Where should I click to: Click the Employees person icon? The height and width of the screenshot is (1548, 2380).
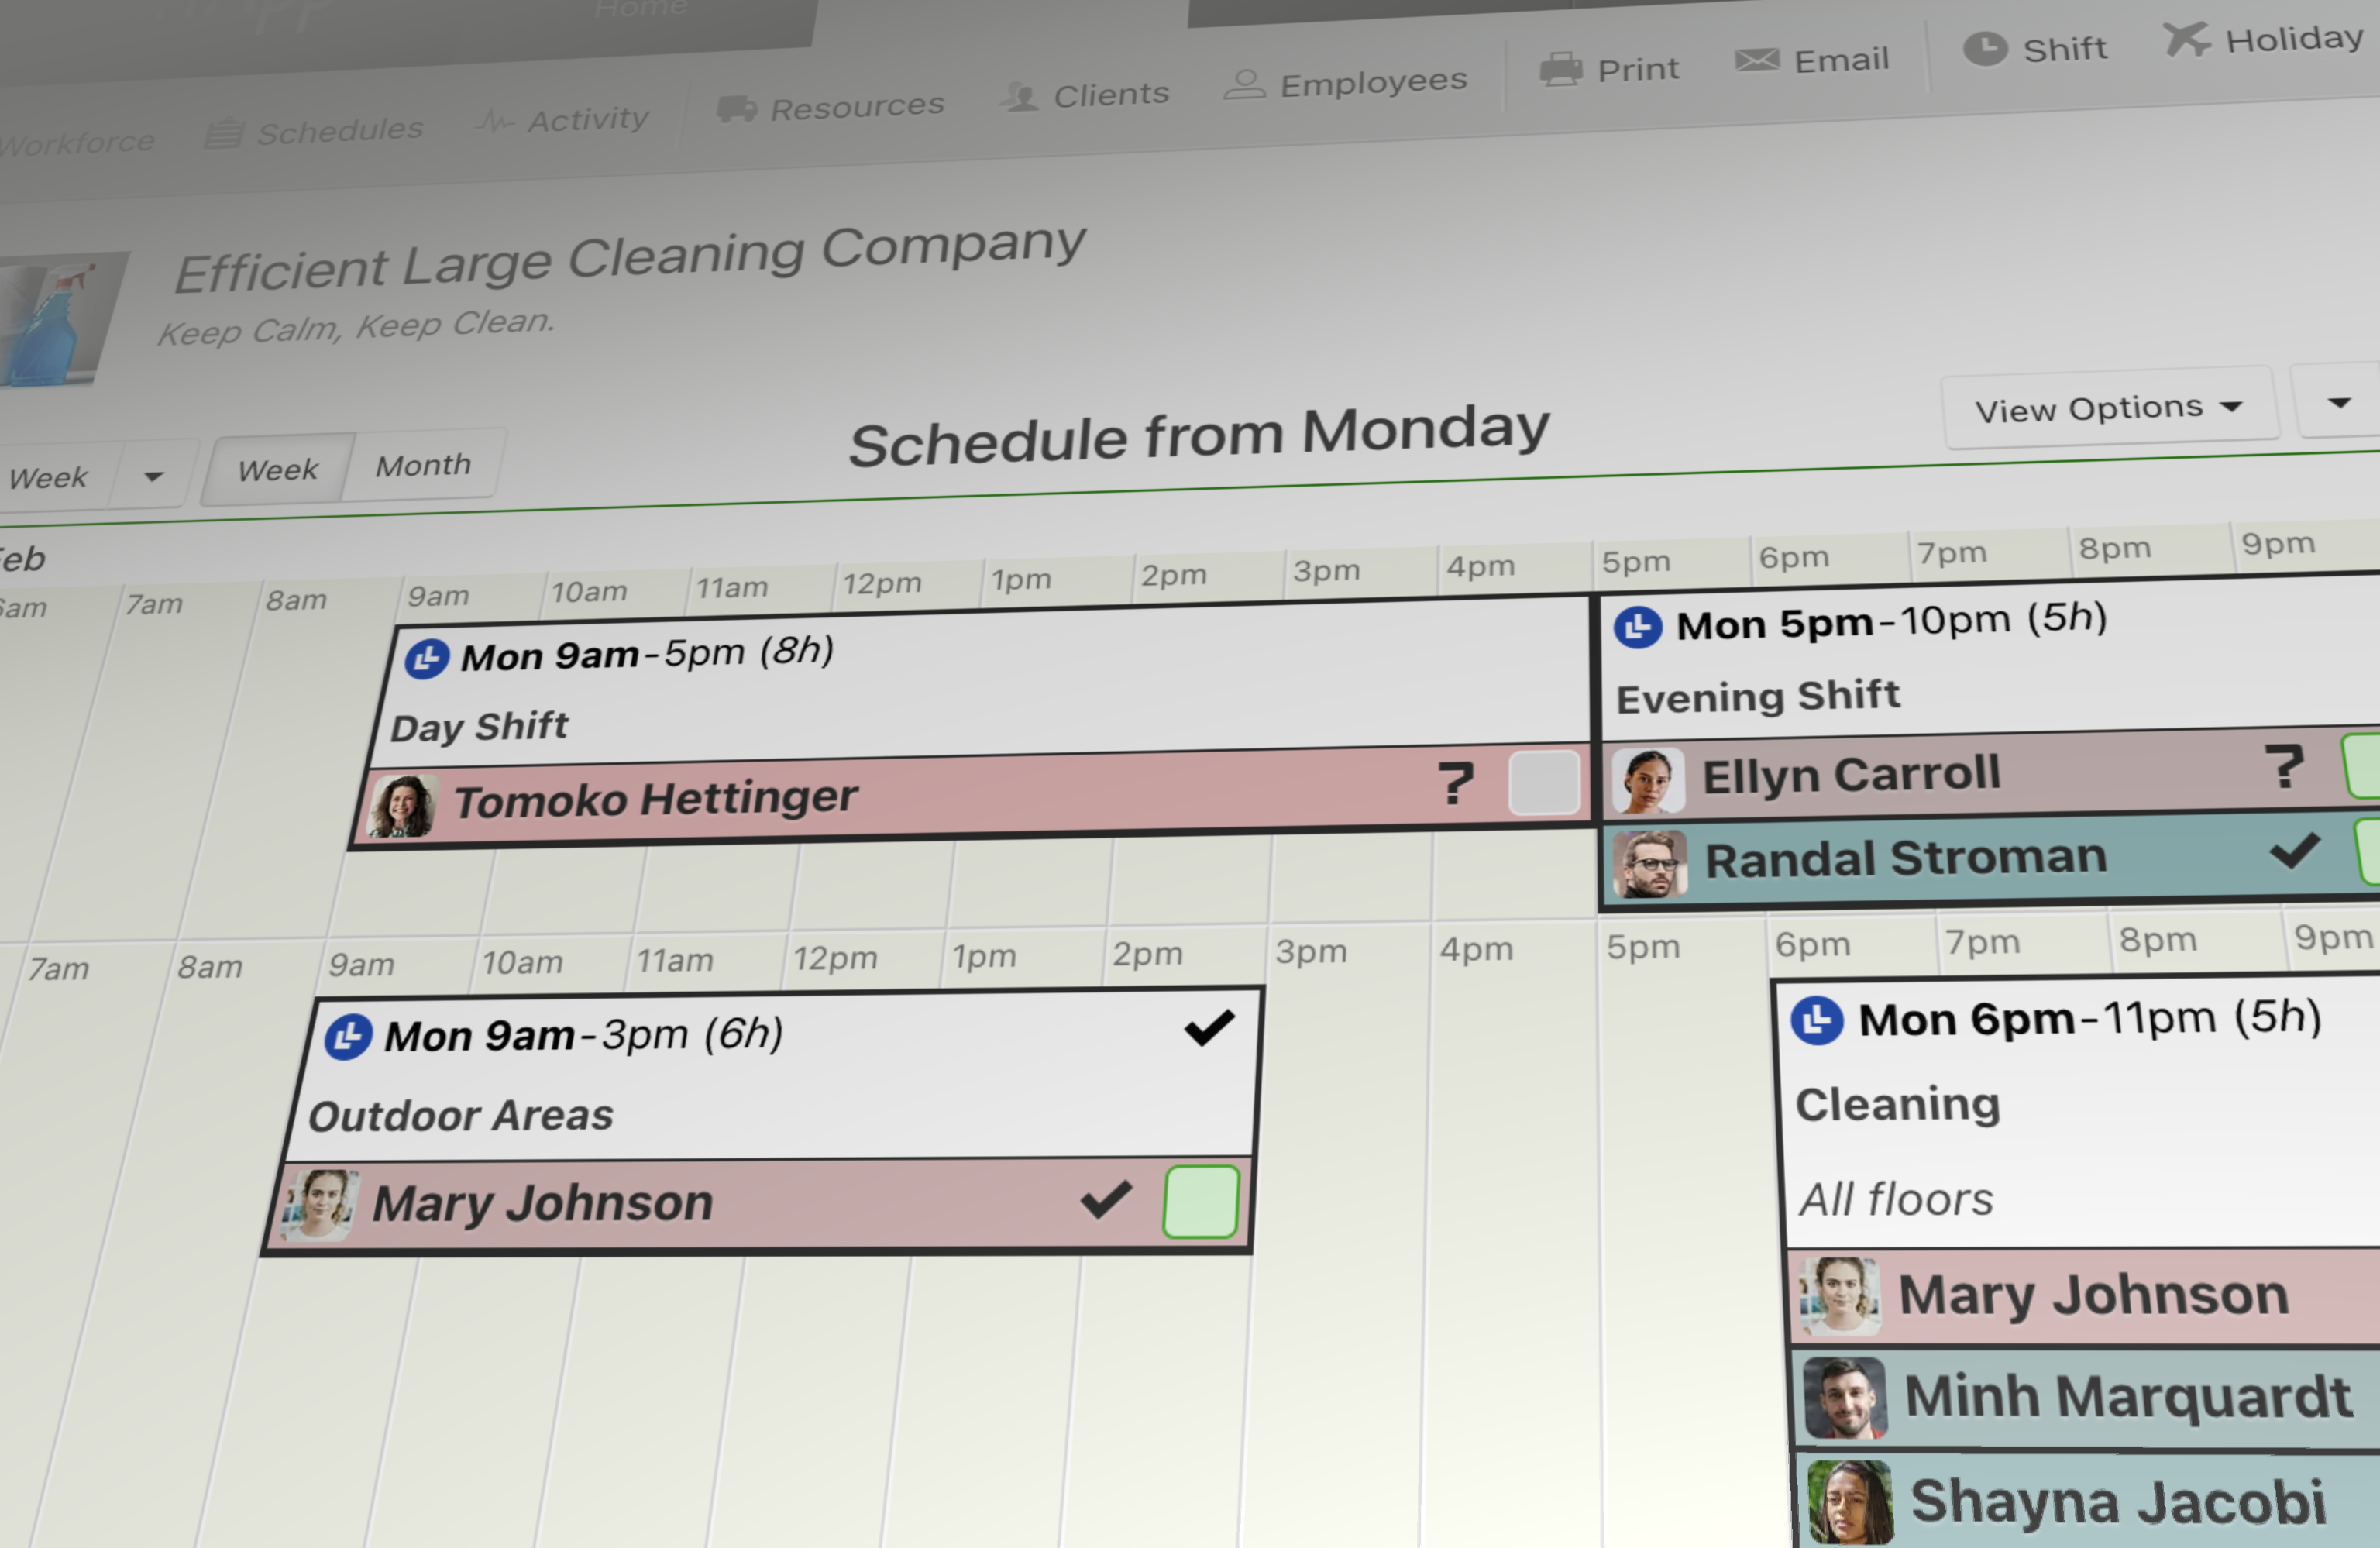[x=1245, y=84]
